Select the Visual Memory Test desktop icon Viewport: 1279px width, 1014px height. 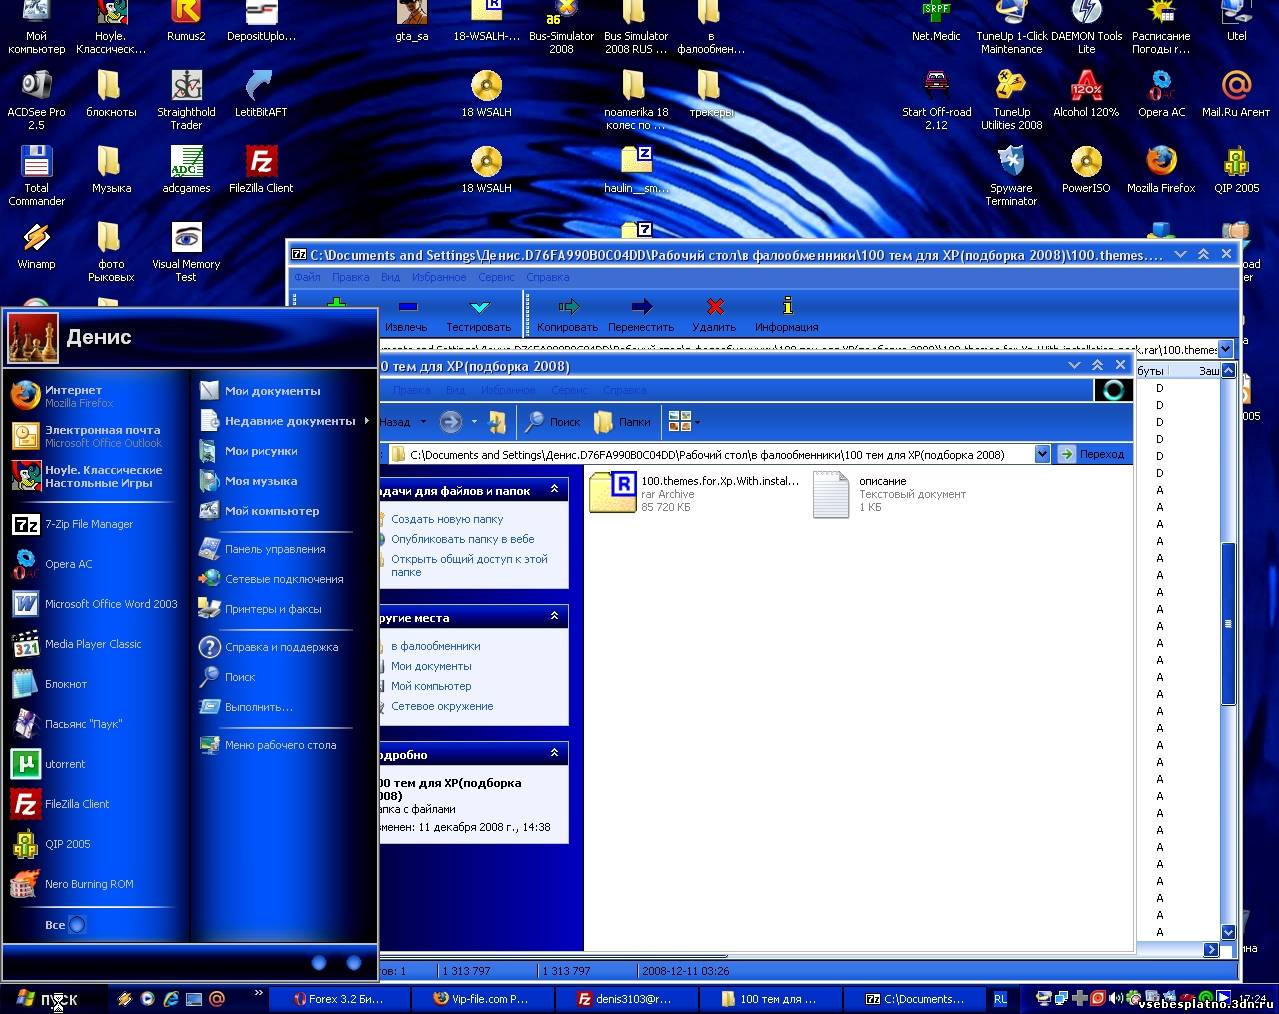tap(186, 252)
